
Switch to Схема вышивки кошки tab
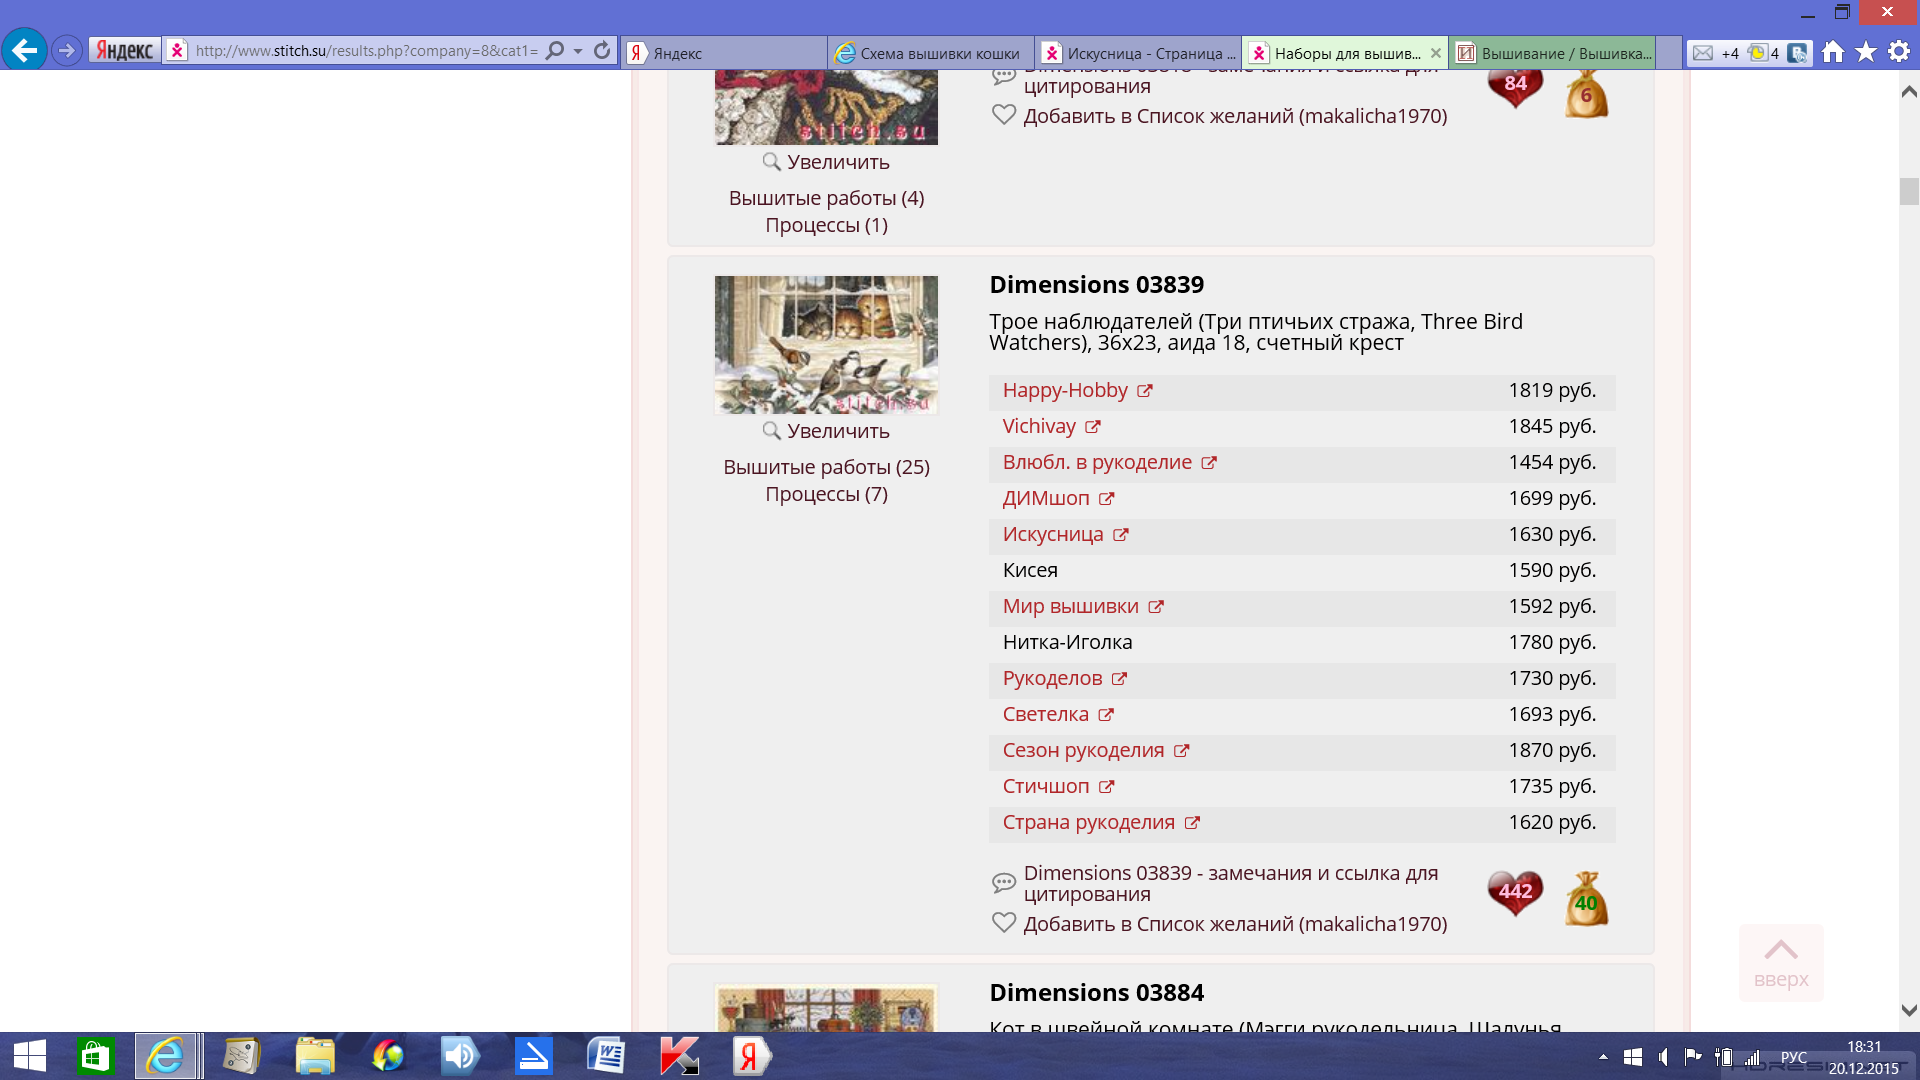coord(930,53)
